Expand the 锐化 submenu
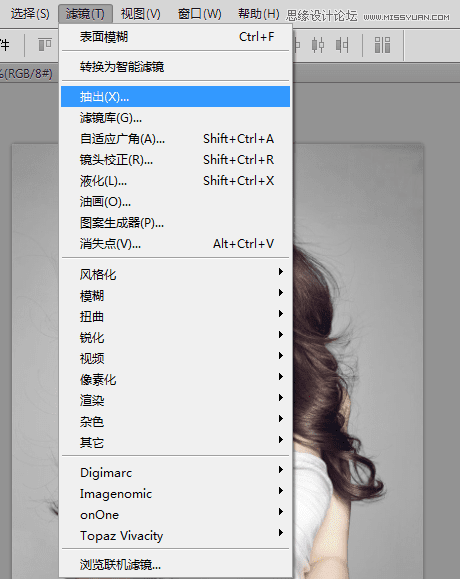This screenshot has height=579, width=460. 176,338
